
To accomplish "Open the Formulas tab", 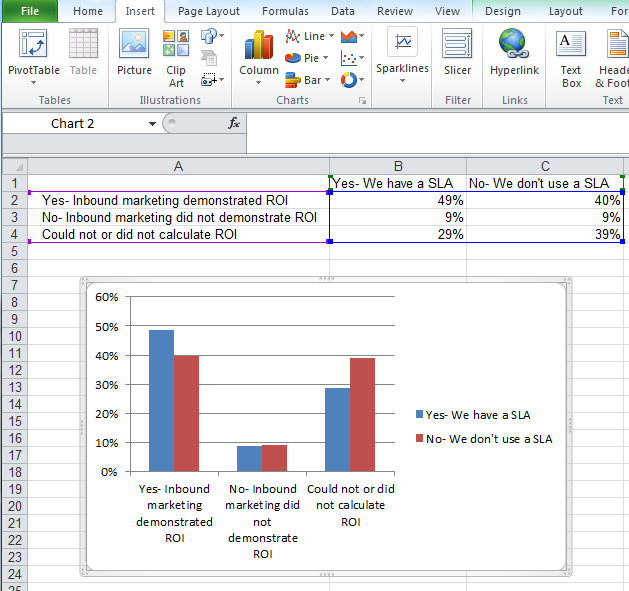I will click(x=285, y=11).
